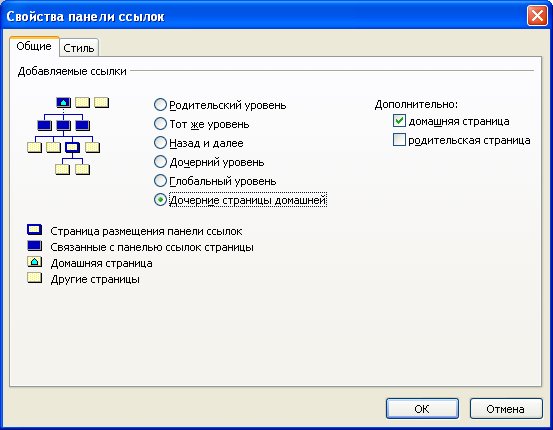The width and height of the screenshot is (553, 430).
Task: Select 'Дочерние страницы домашней' radio option
Action: [160, 200]
